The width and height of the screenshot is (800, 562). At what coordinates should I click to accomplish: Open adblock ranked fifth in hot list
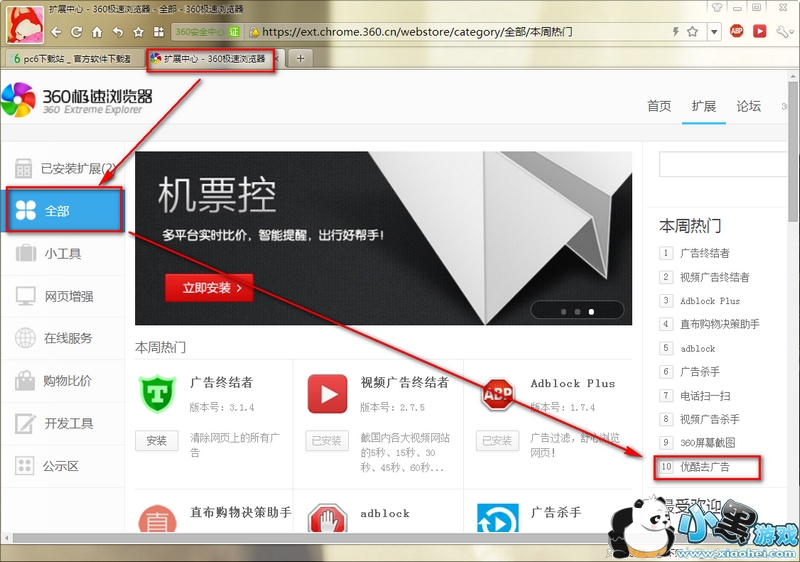pyautogui.click(x=697, y=348)
